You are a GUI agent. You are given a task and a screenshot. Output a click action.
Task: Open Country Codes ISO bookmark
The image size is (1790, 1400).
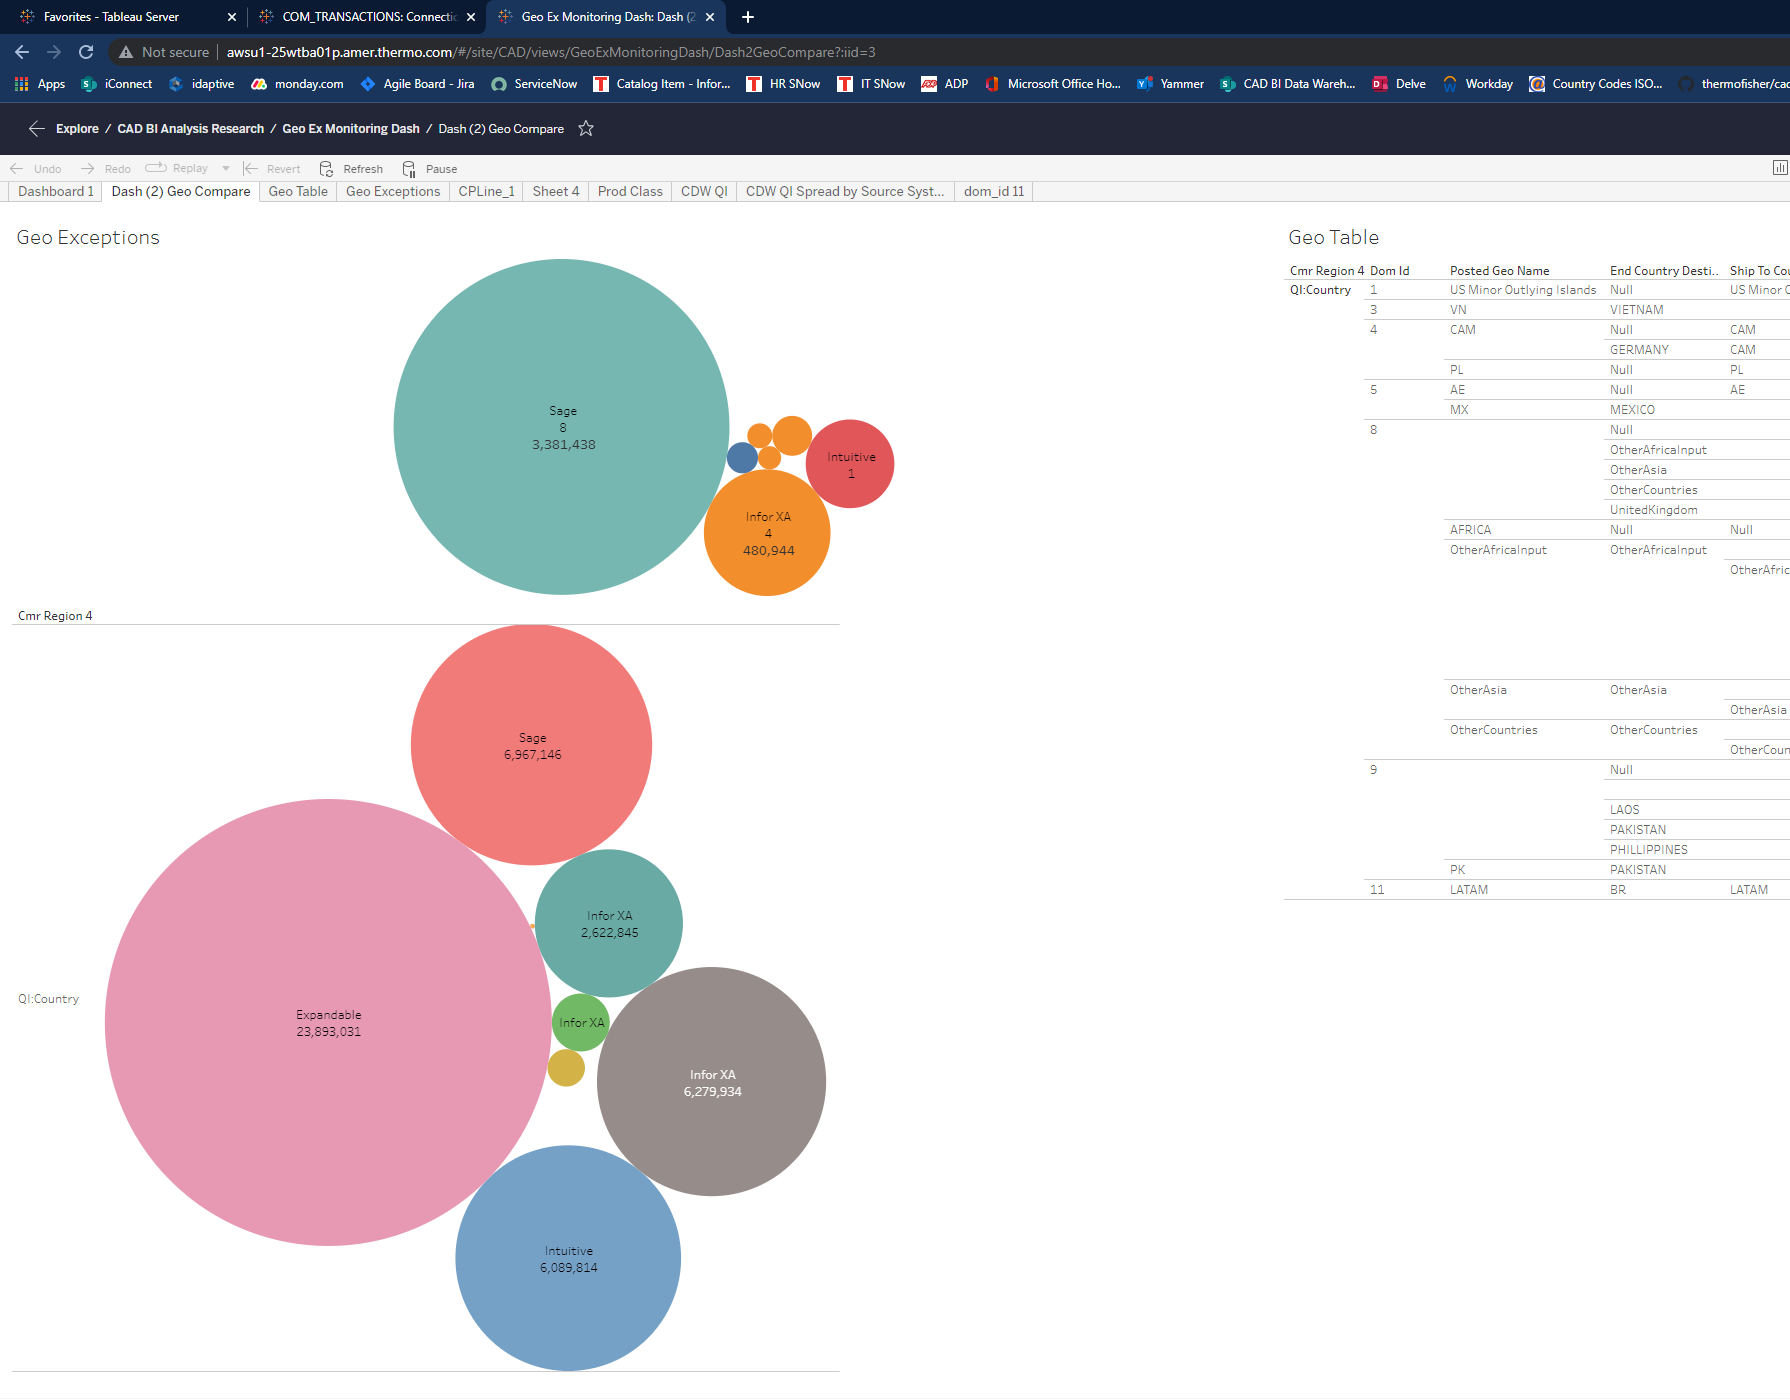(x=1596, y=84)
